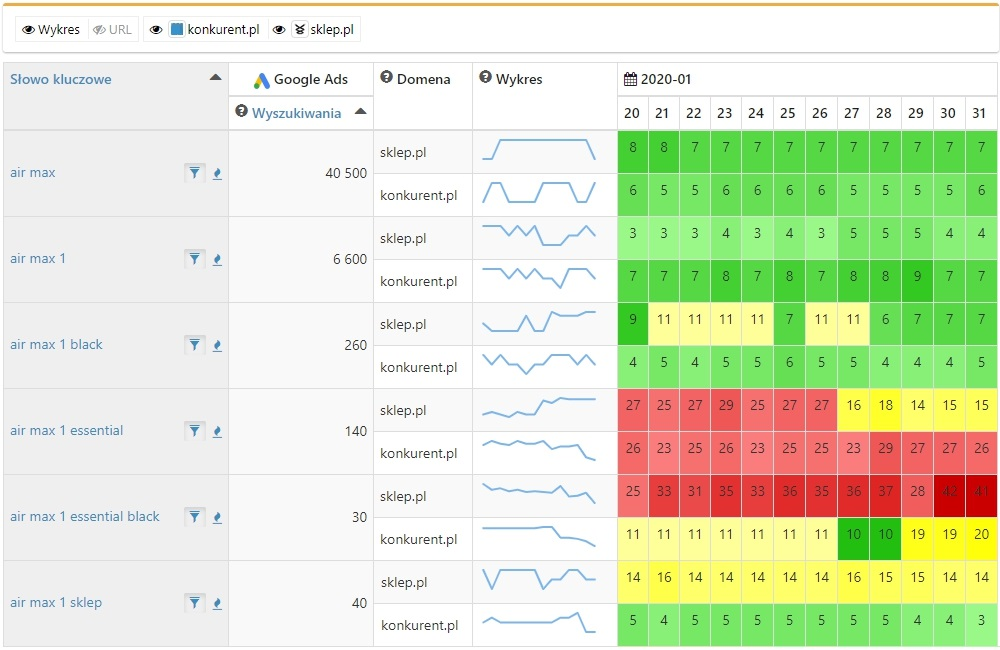Click help icon beside Wykres header

[x=485, y=78]
